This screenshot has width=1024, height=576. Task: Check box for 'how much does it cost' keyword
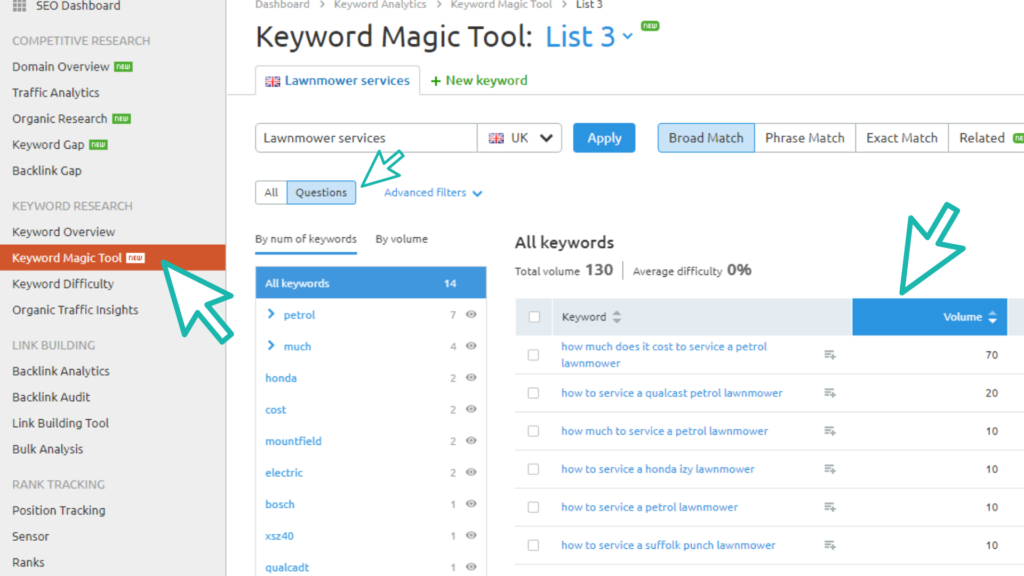click(x=534, y=355)
